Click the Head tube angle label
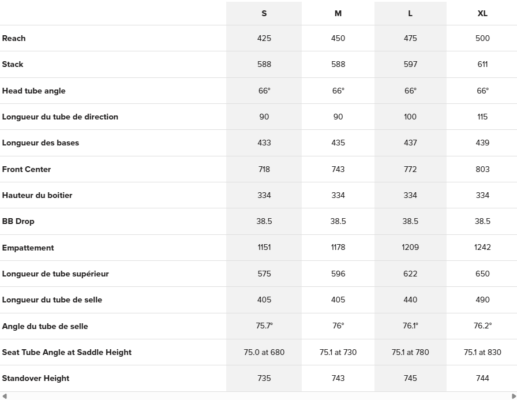The width and height of the screenshot is (517, 400). [x=34, y=91]
